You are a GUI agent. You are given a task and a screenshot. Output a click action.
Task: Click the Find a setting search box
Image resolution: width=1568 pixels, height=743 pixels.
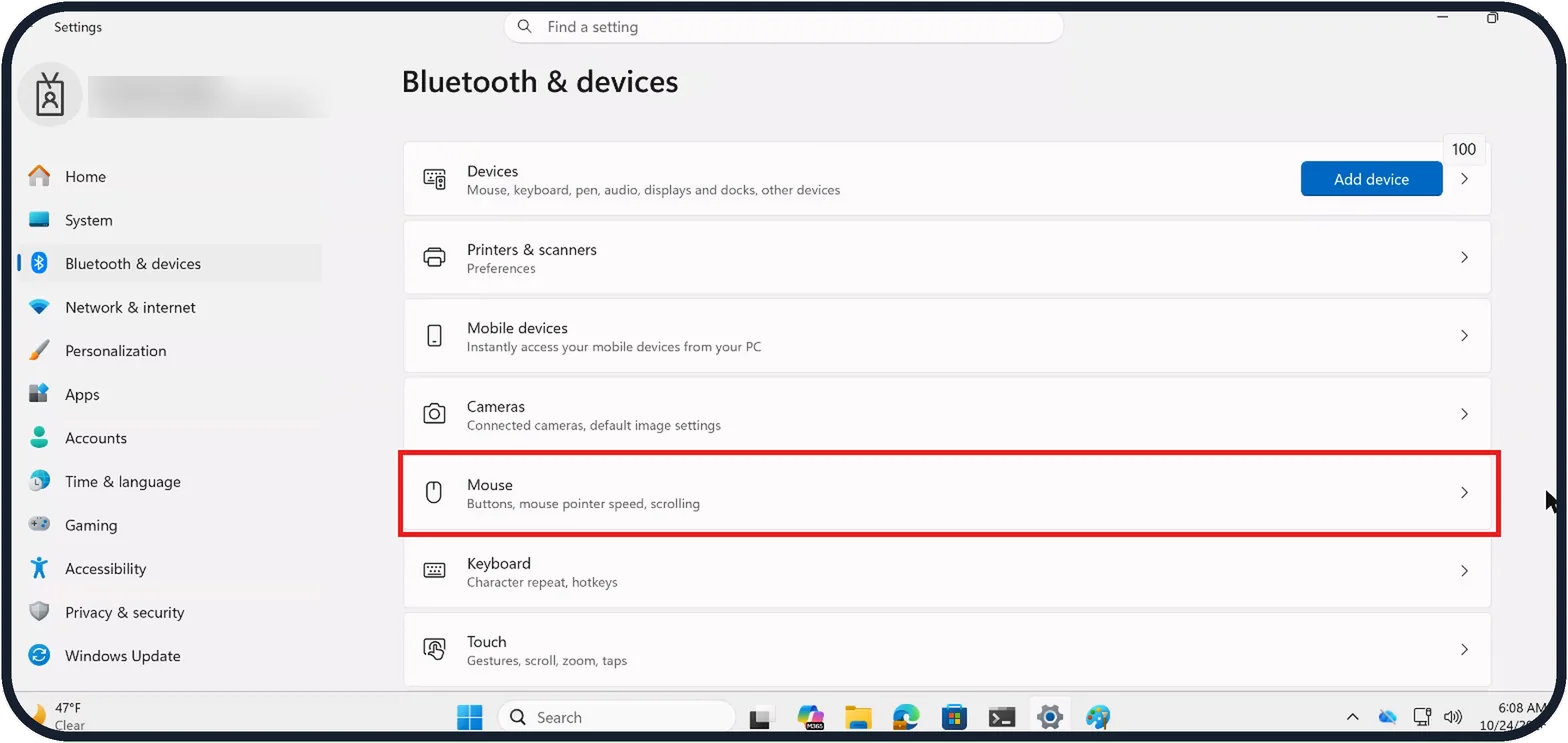click(783, 27)
